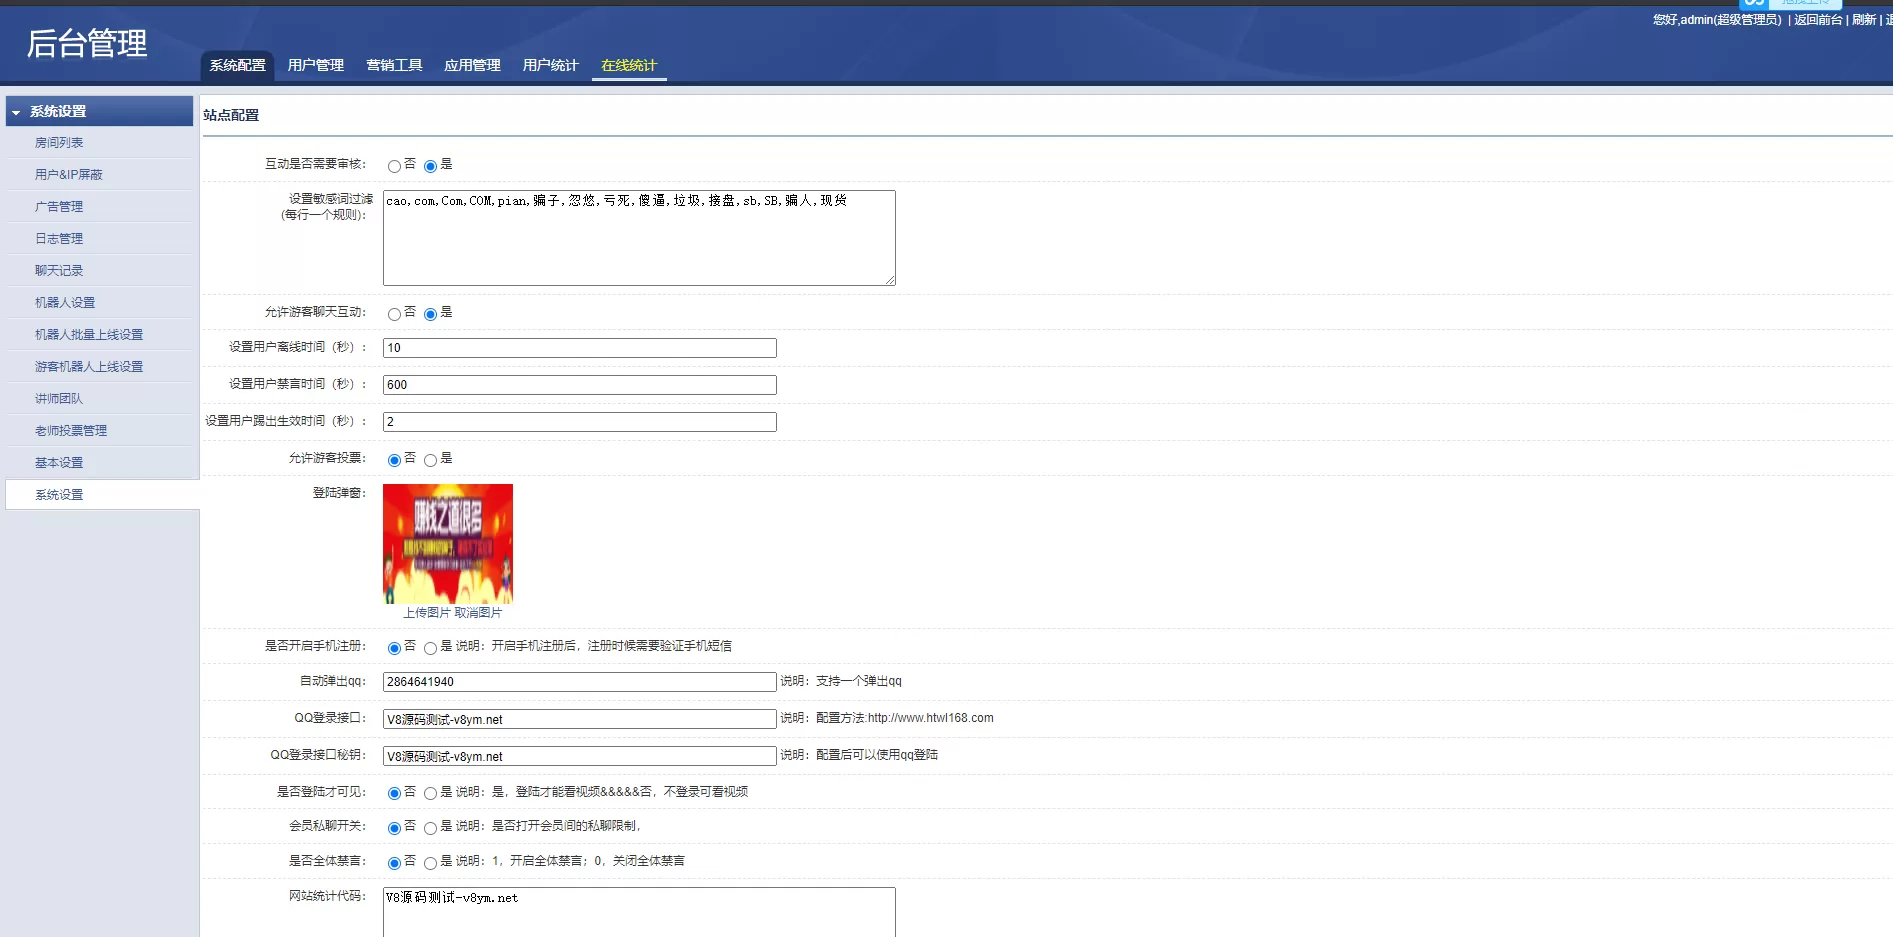Set 是否全体禁言 to 否
The height and width of the screenshot is (937, 1893).
(394, 863)
